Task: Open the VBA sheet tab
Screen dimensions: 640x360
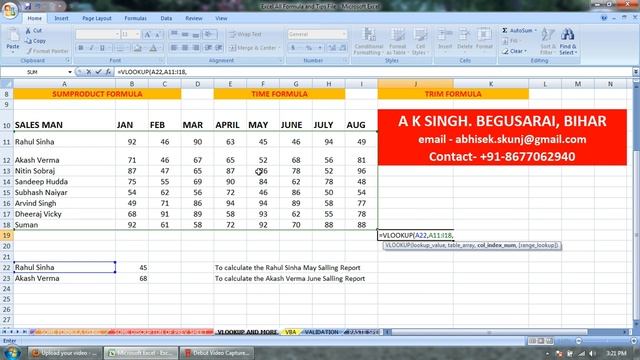Action: [291, 332]
